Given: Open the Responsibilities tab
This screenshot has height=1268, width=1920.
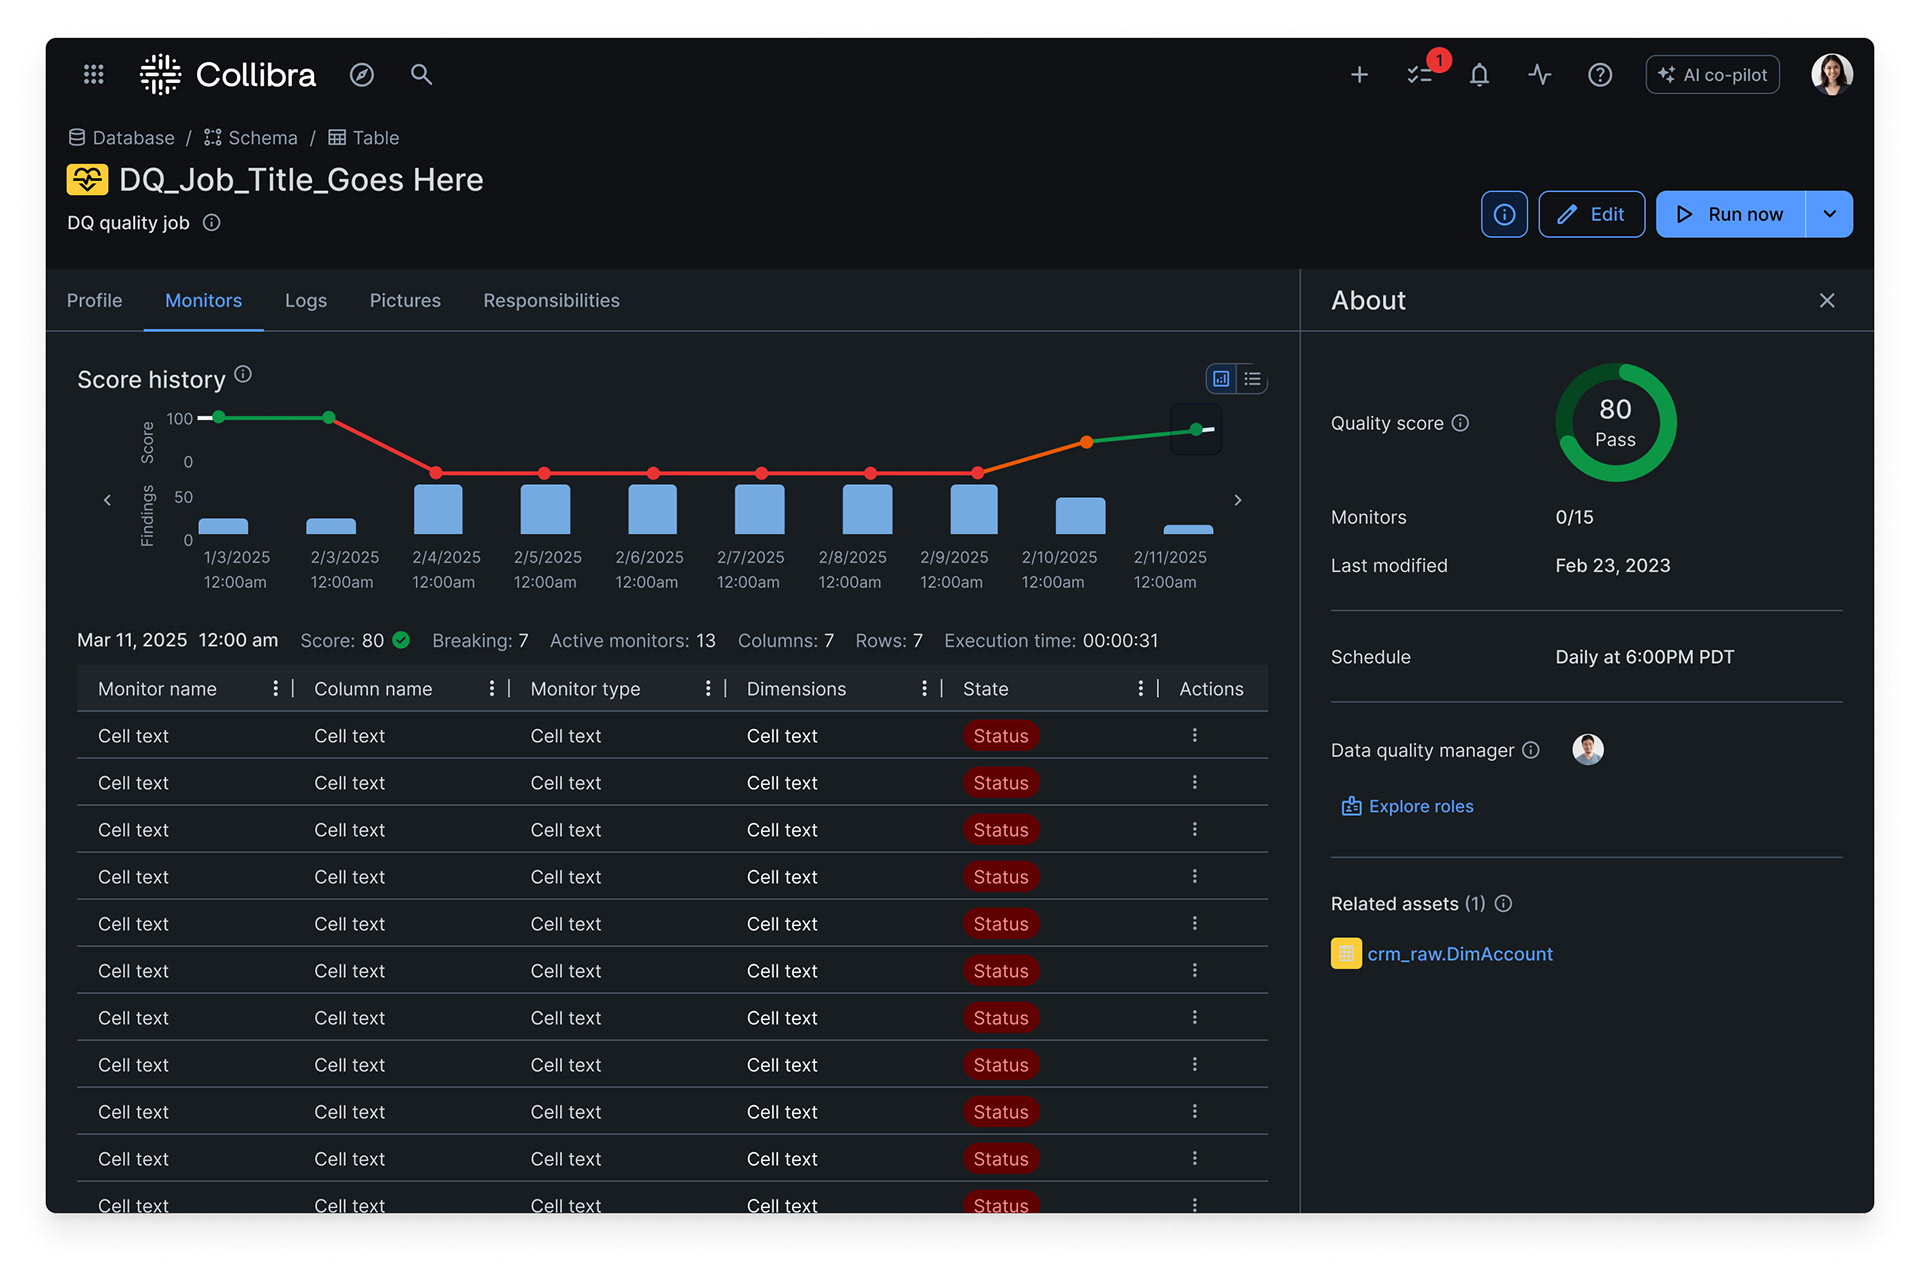Looking at the screenshot, I should [551, 301].
